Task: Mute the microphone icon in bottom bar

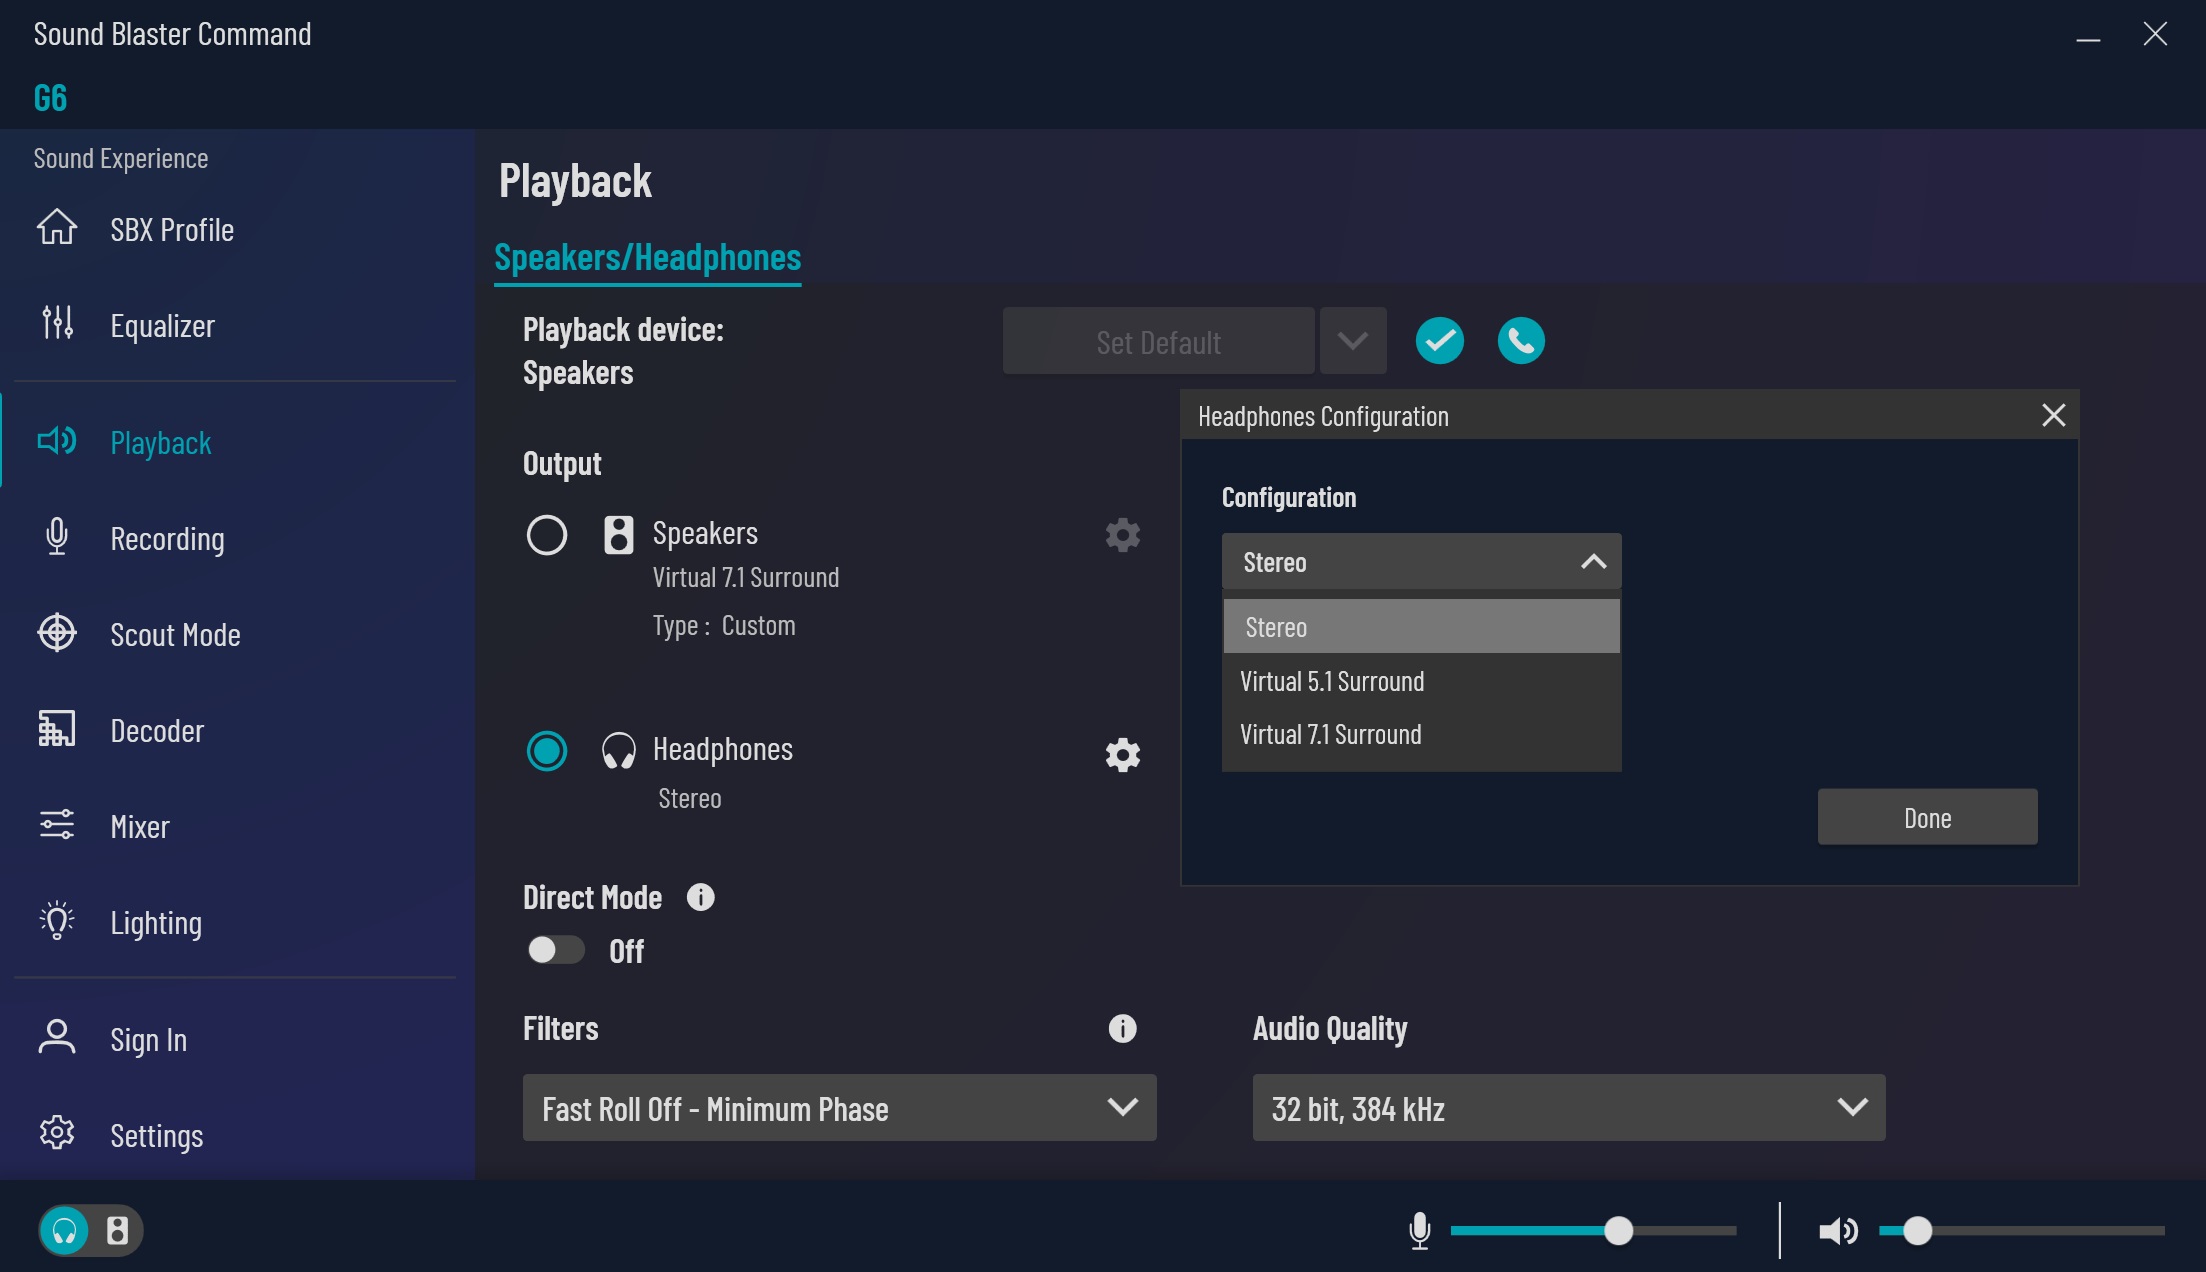Action: click(x=1420, y=1230)
